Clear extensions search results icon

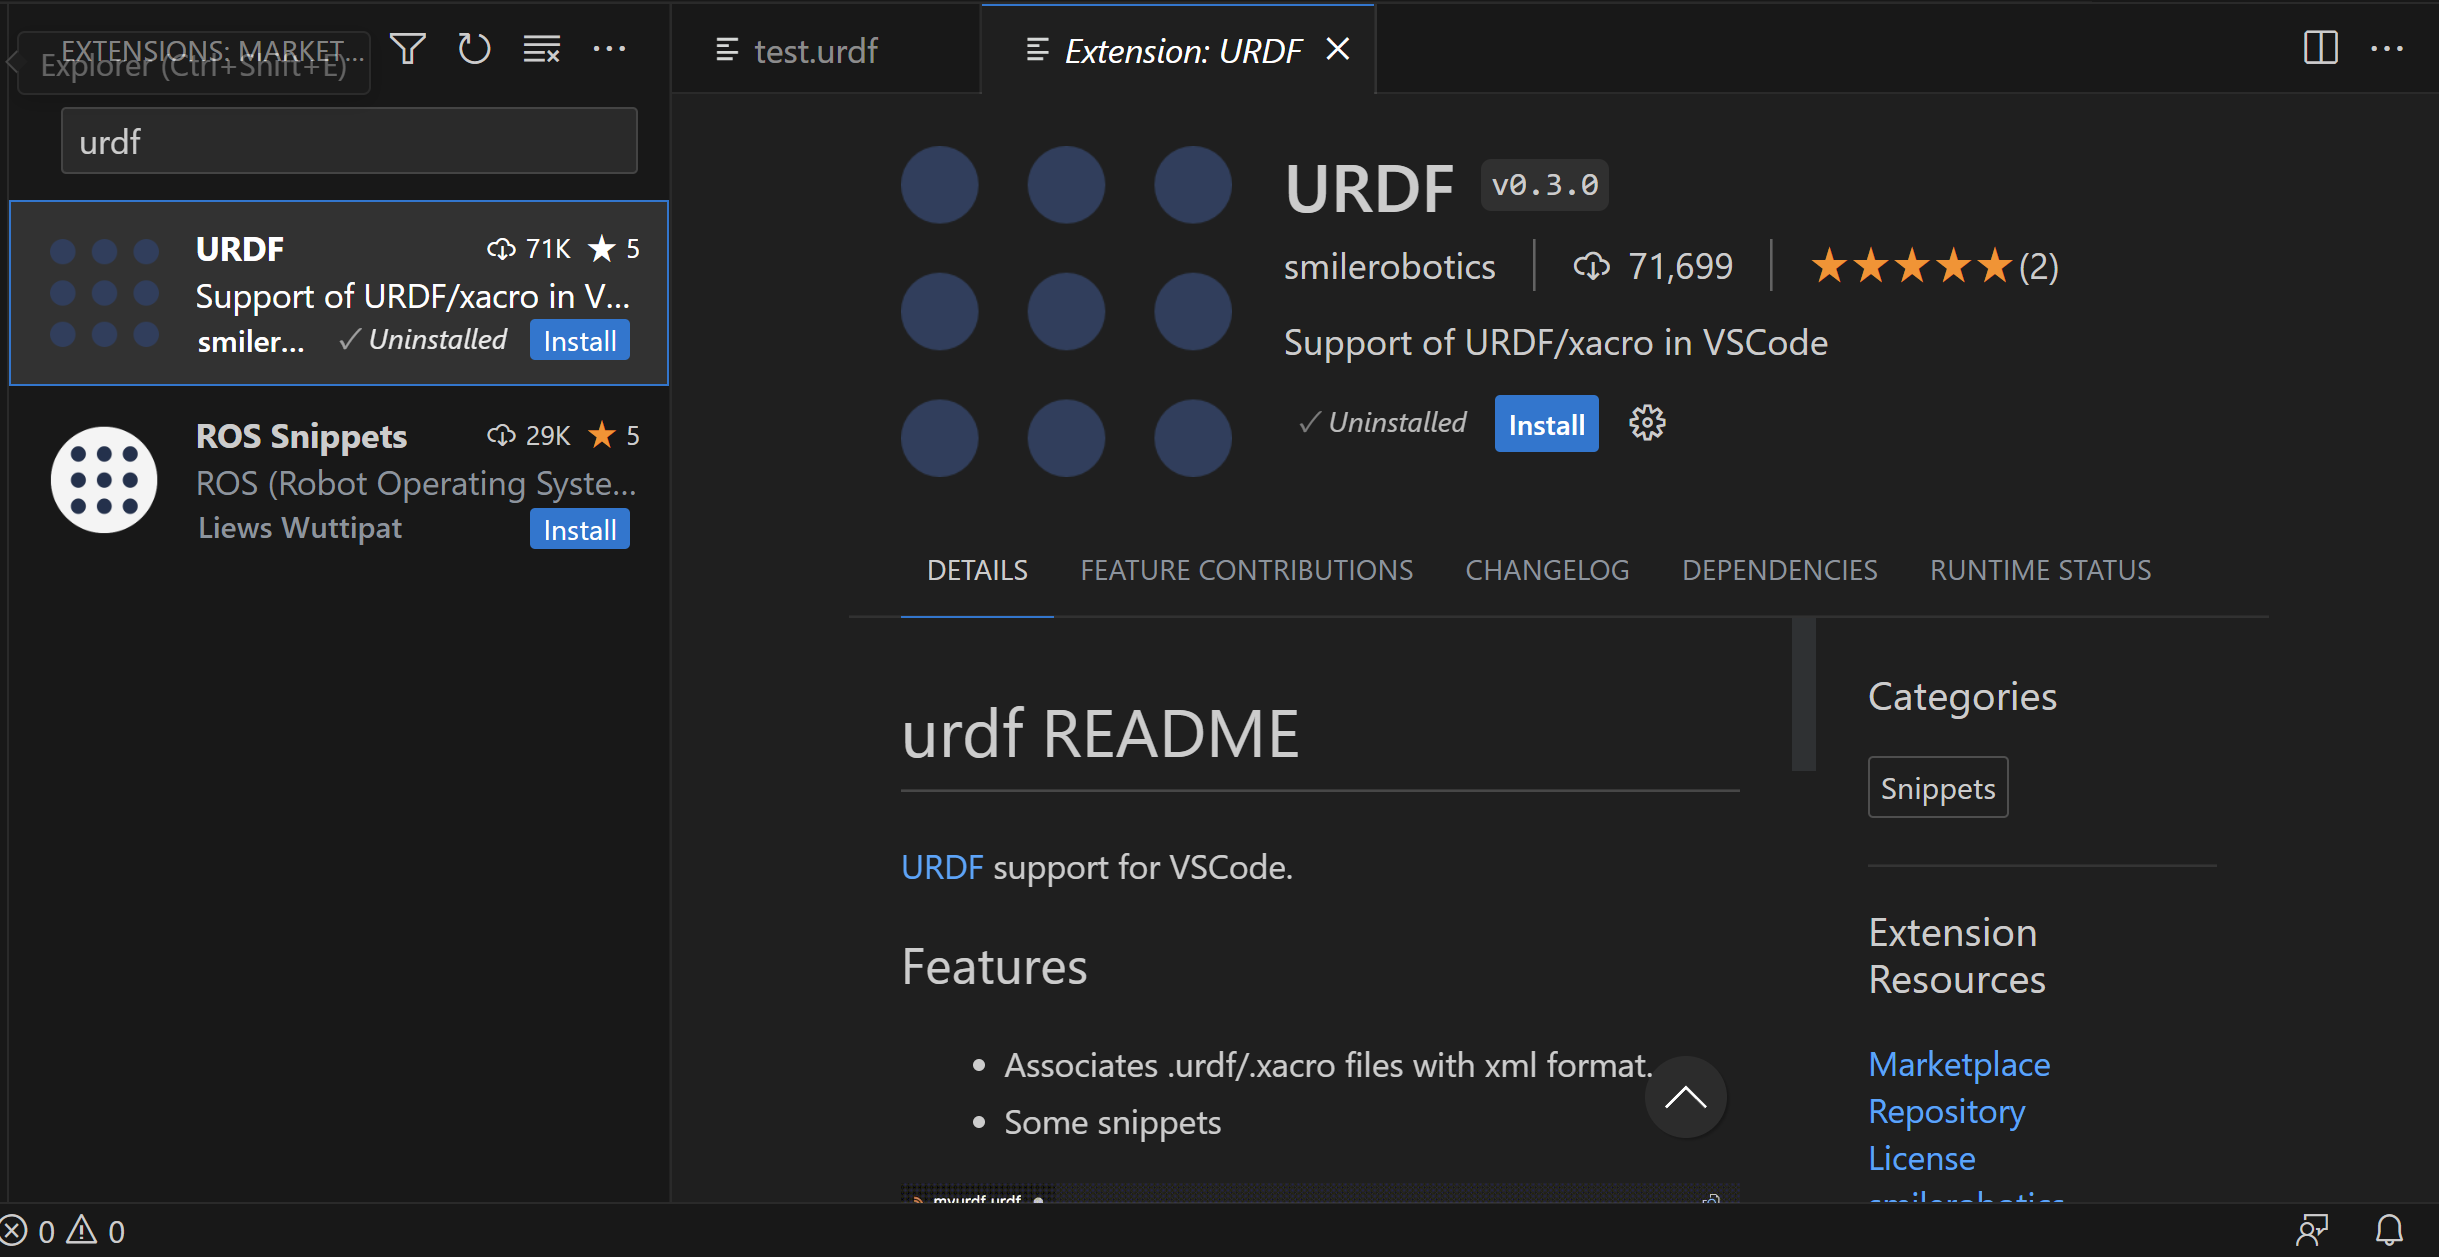pos(541,49)
